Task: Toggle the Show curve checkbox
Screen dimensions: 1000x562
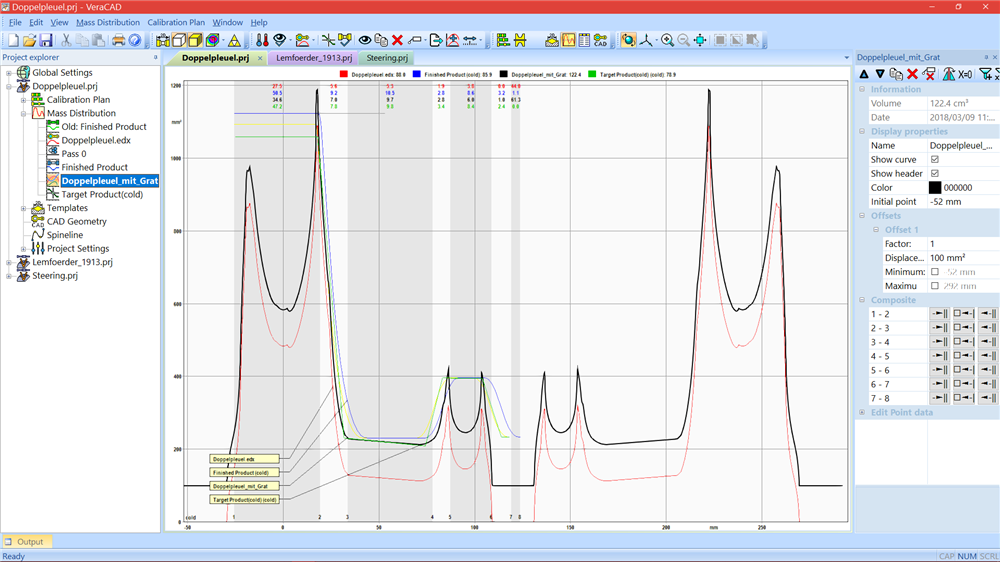Action: (935, 160)
